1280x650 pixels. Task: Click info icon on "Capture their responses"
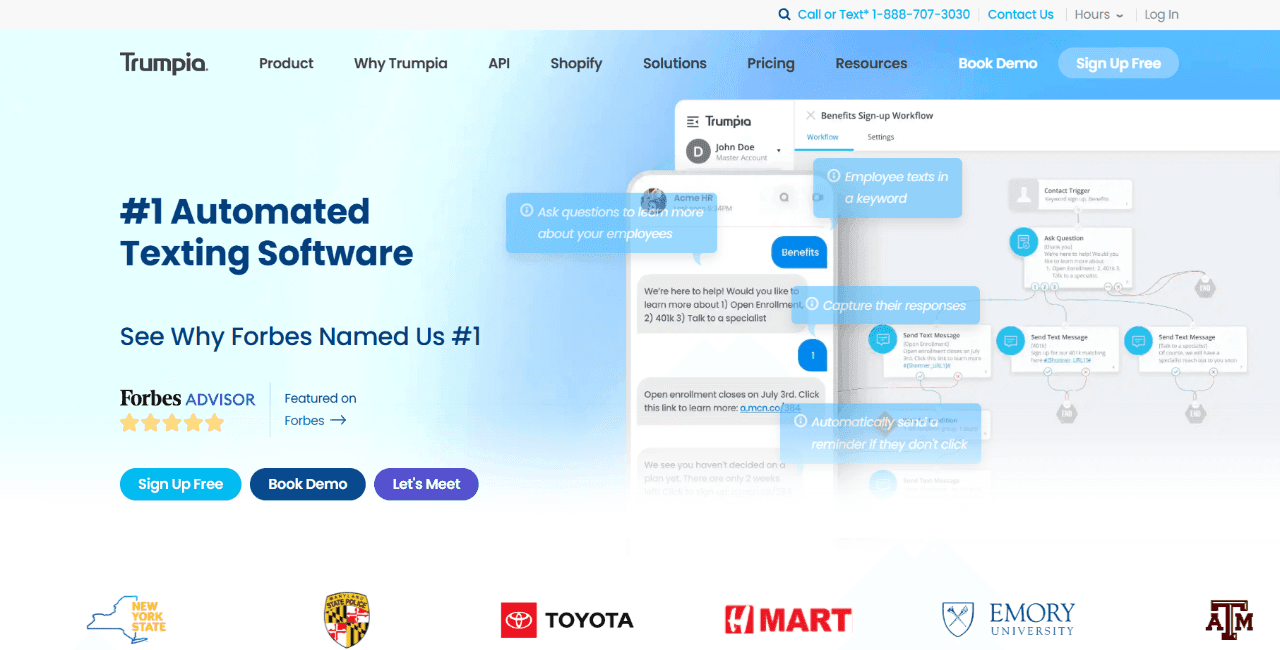811,305
